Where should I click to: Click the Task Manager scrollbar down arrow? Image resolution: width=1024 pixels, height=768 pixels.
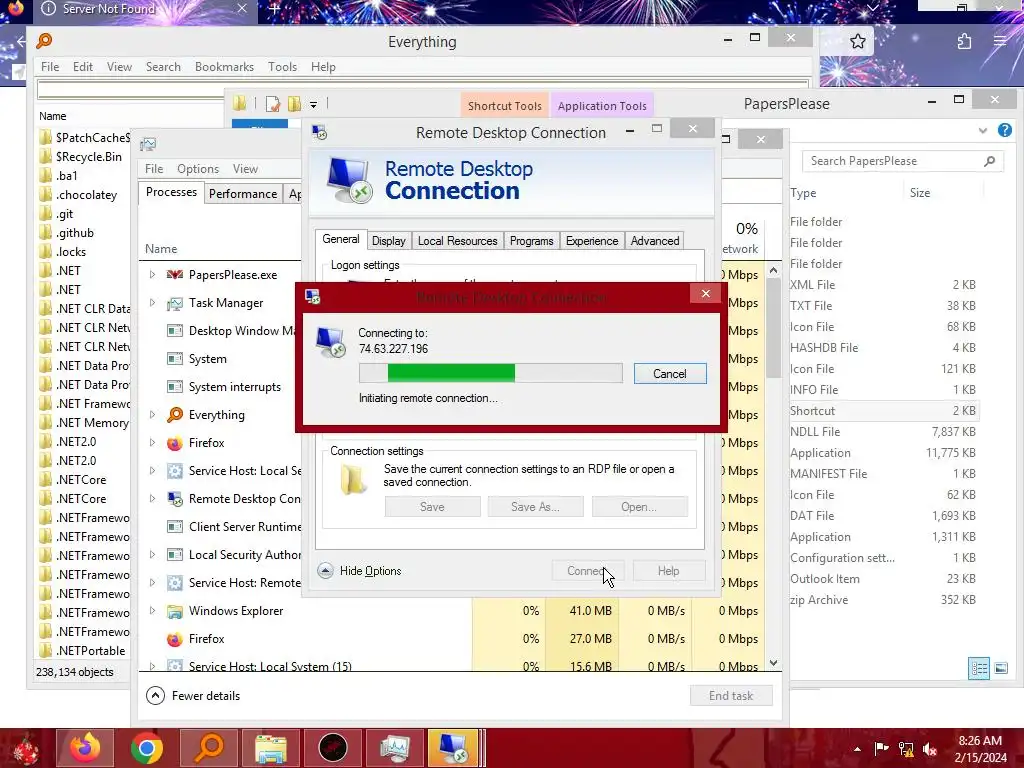click(x=773, y=663)
